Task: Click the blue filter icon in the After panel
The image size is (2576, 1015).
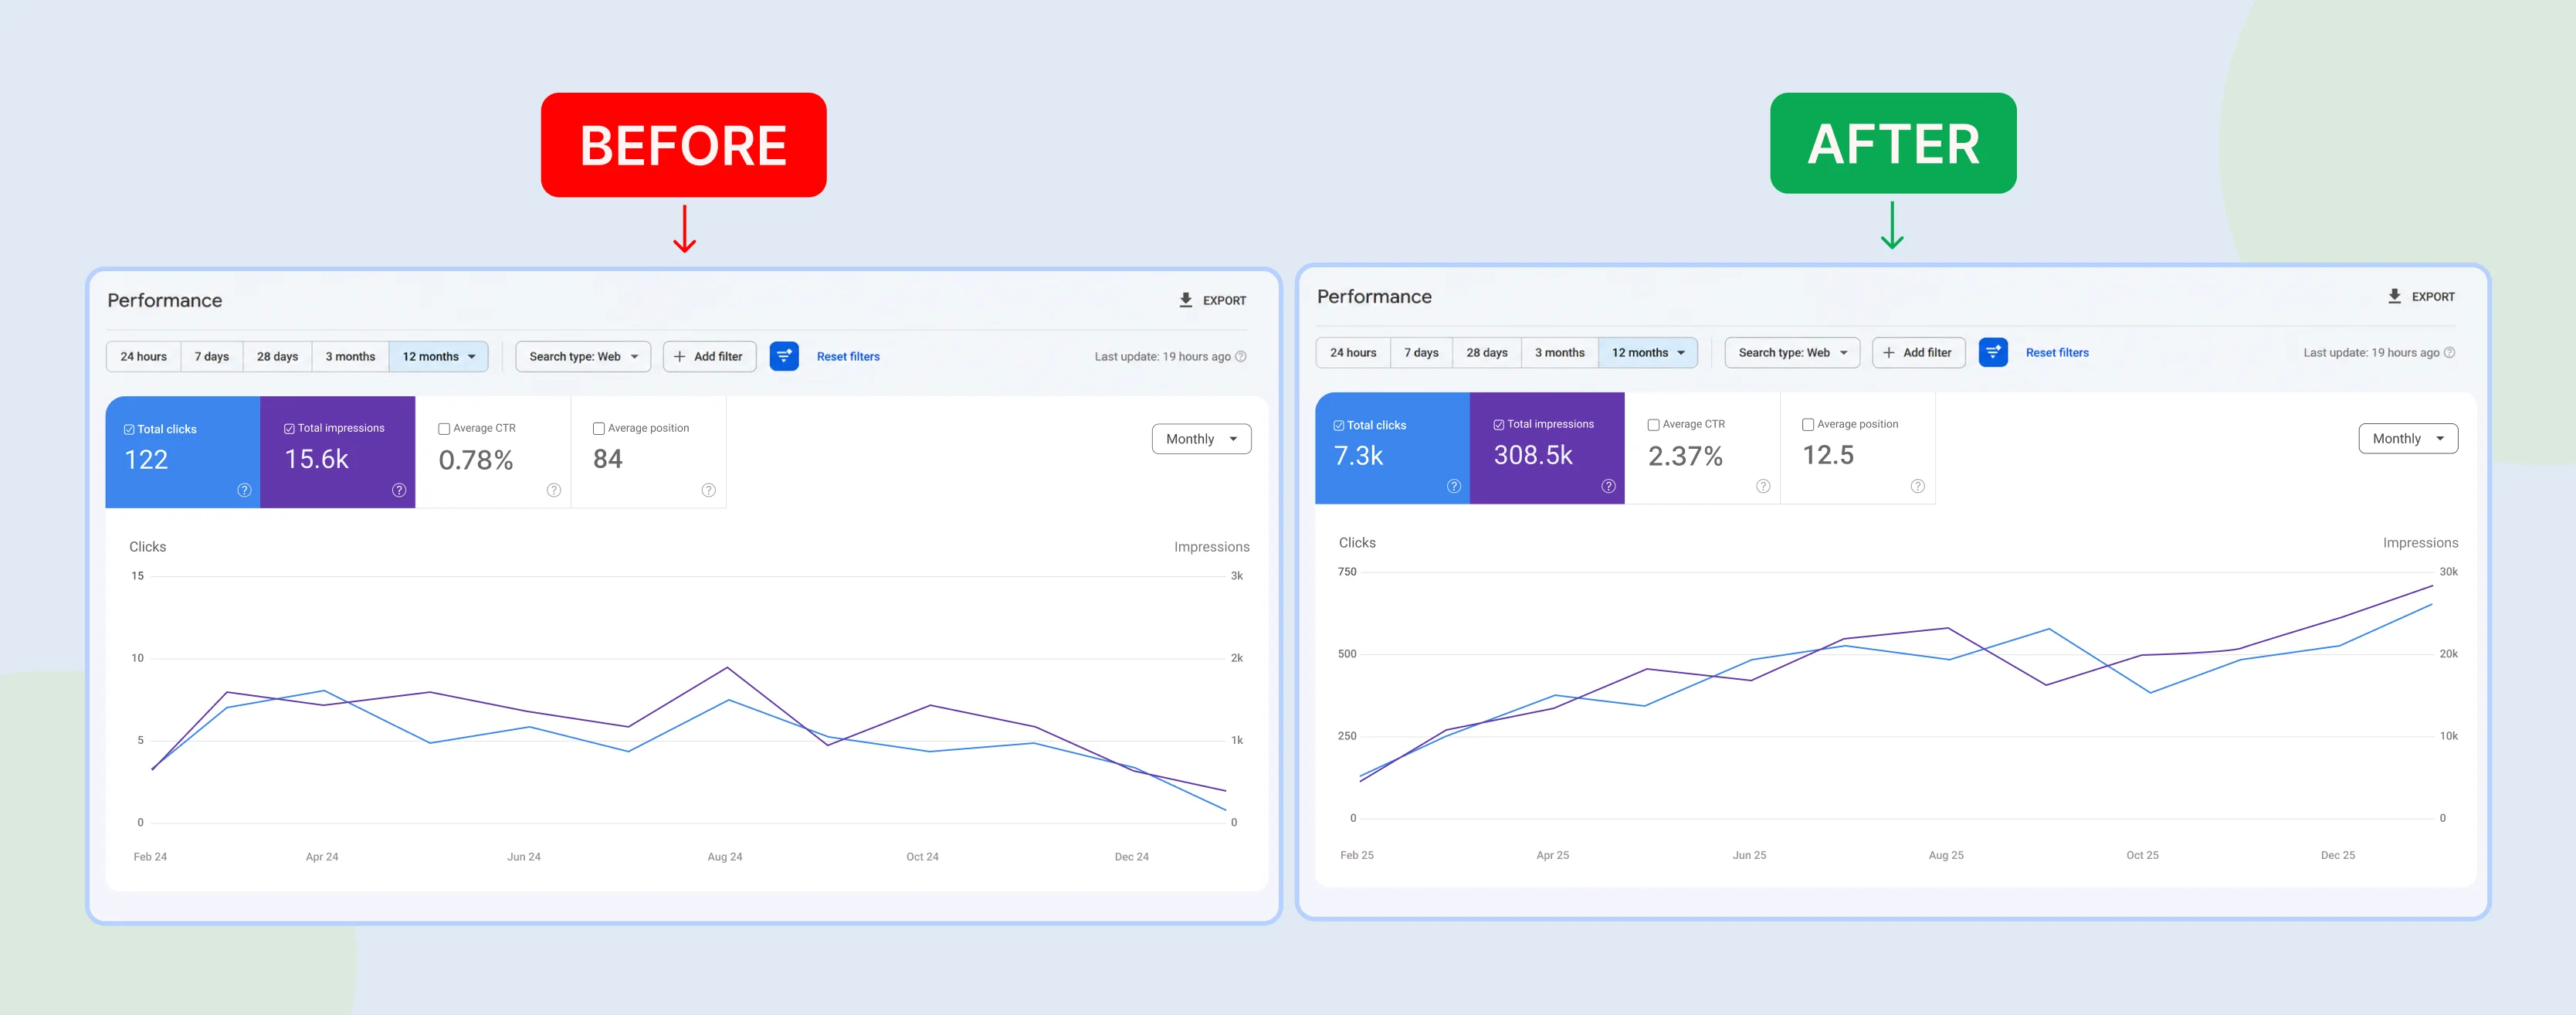Action: [1993, 352]
